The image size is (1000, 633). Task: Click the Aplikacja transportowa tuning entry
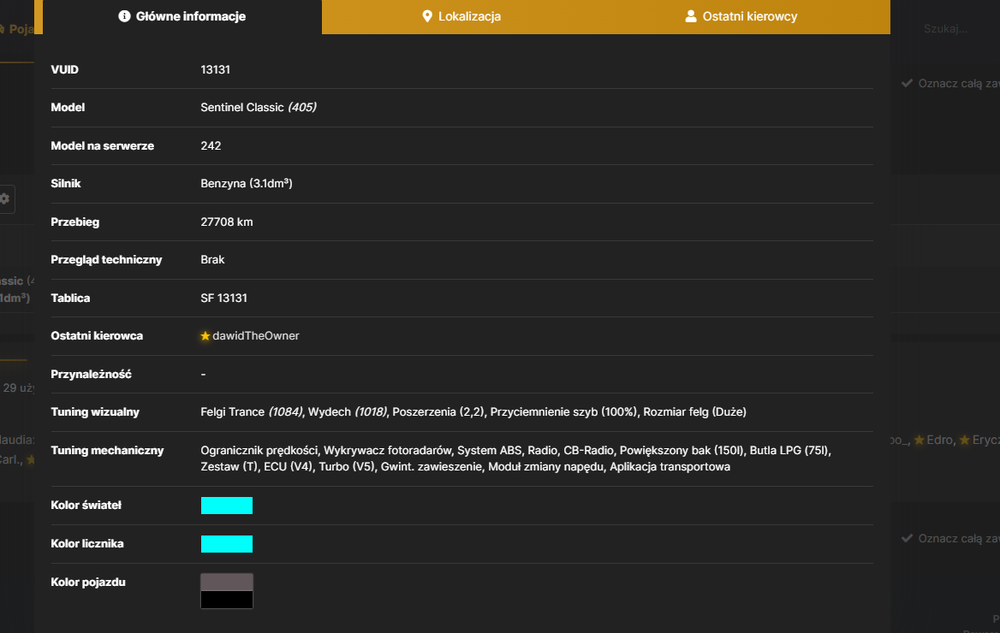tap(670, 467)
